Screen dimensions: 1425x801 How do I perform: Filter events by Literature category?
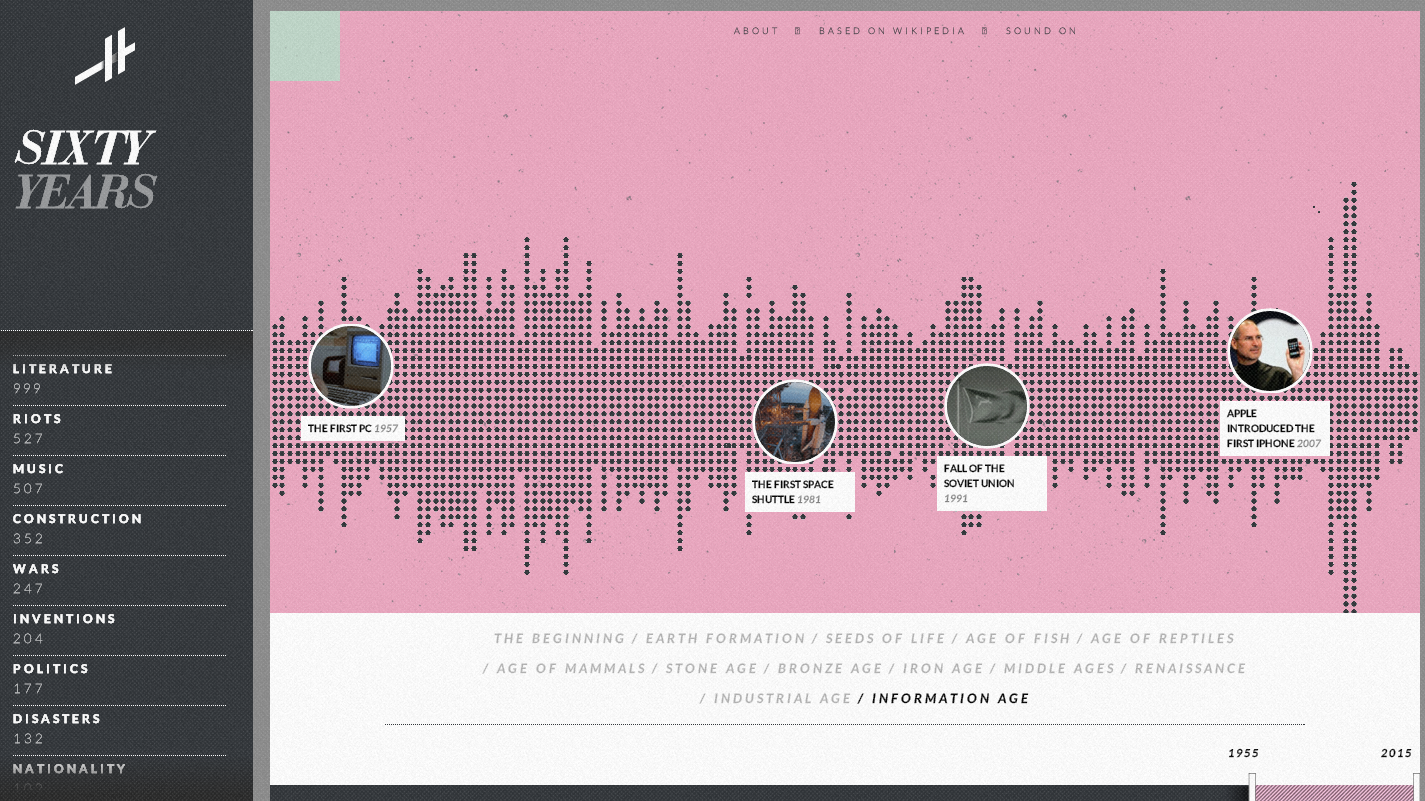(x=63, y=369)
